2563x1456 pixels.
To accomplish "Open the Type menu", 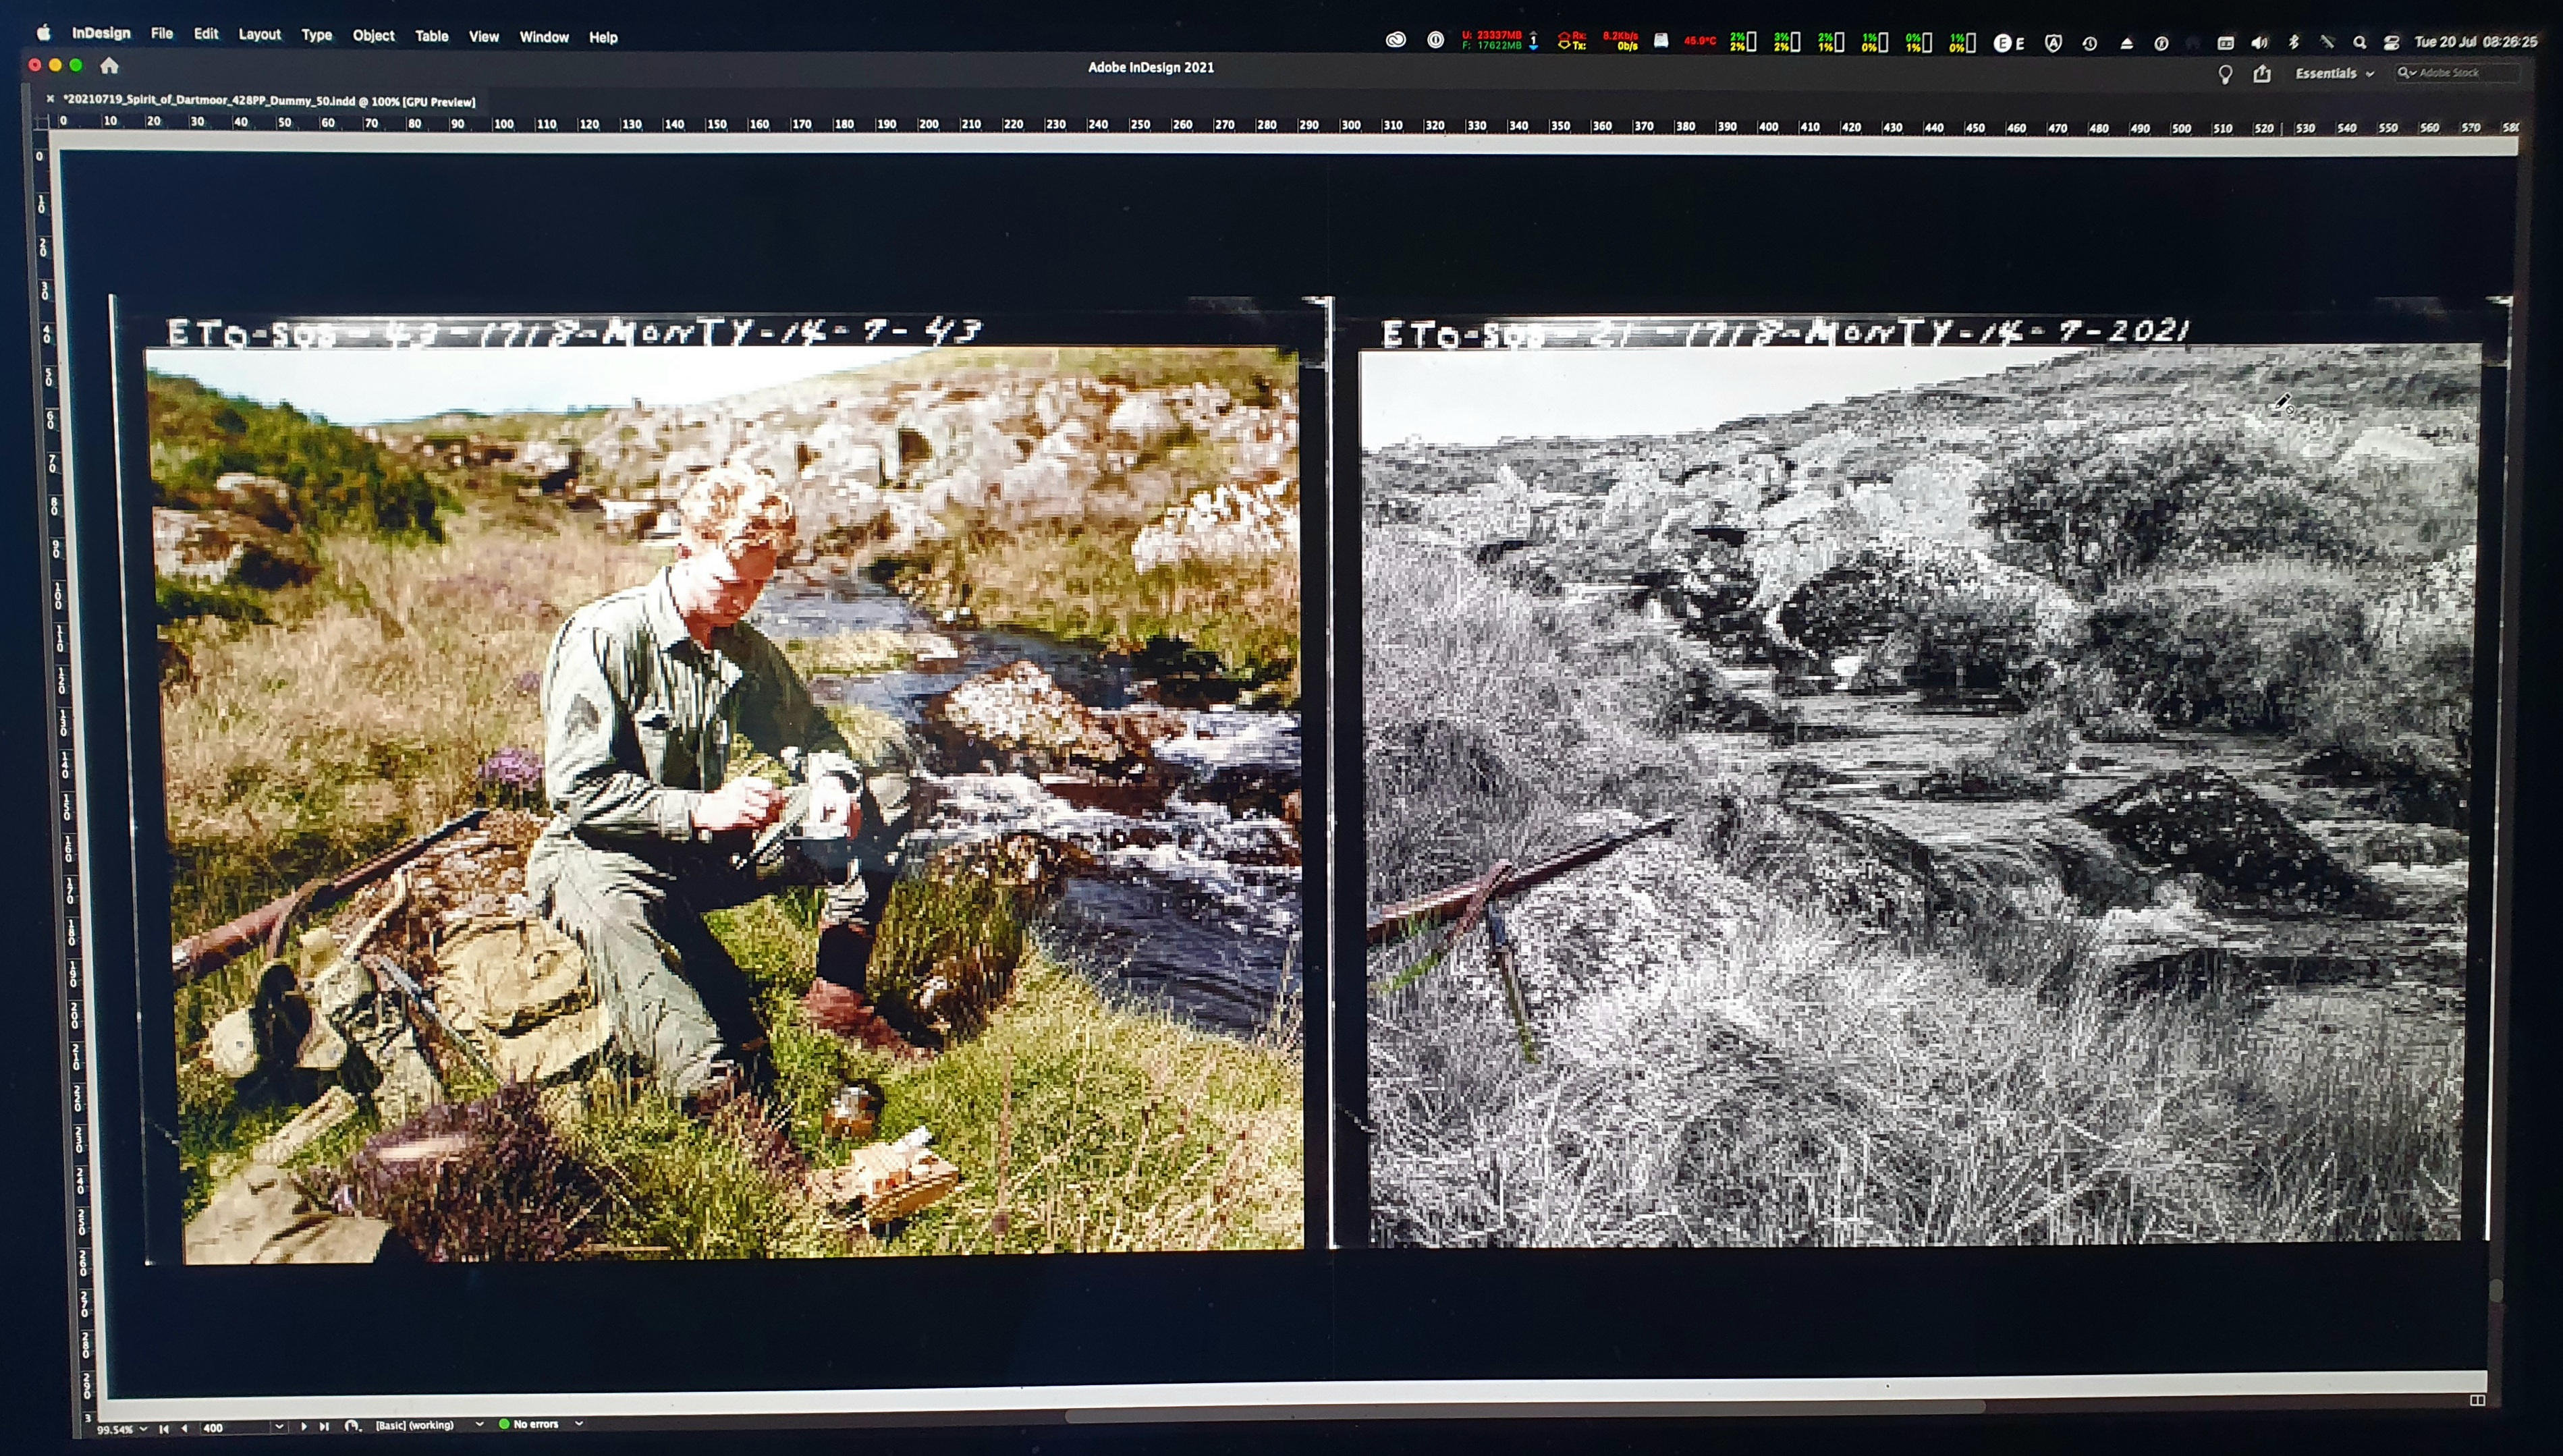I will [x=317, y=35].
